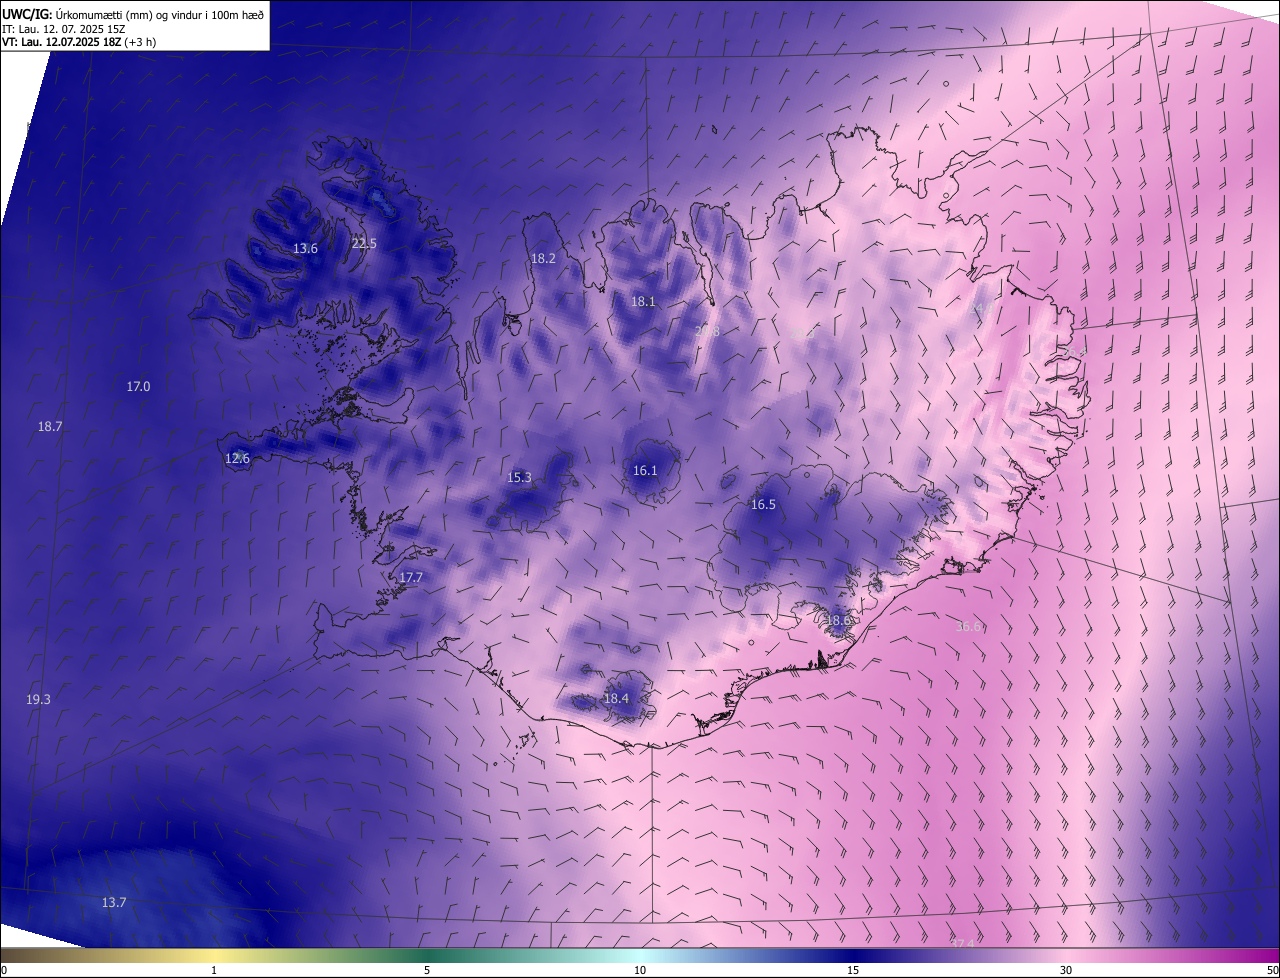Select the 12.6 value on the peninsula
This screenshot has height=978, width=1280.
pos(237,459)
